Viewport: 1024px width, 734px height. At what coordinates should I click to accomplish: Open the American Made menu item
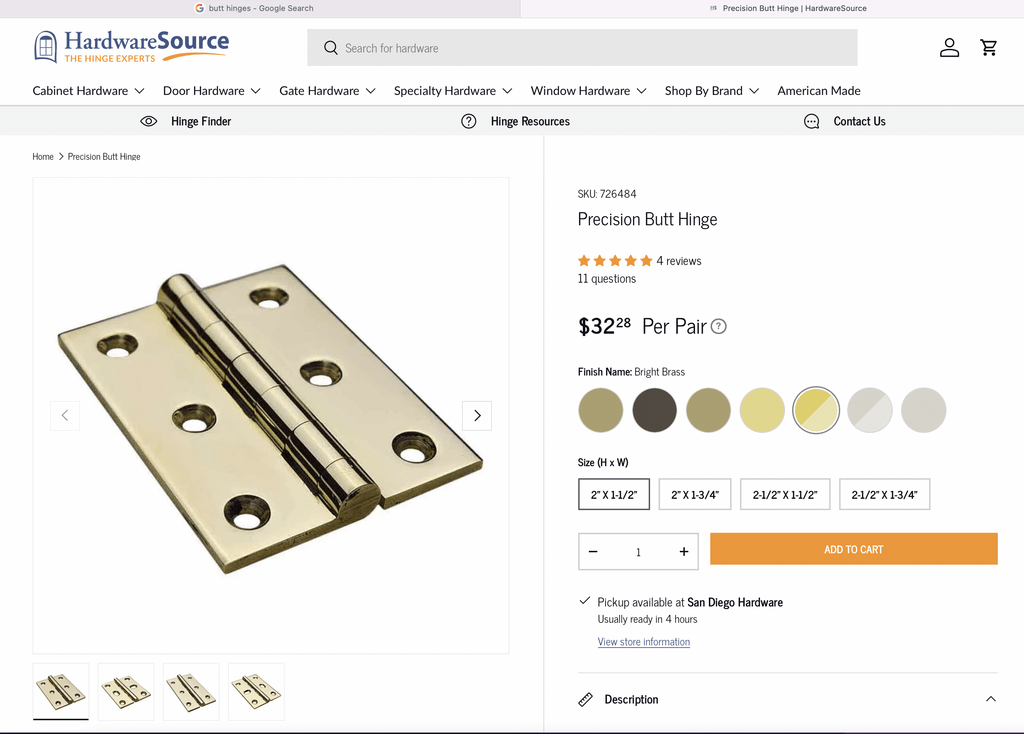819,91
